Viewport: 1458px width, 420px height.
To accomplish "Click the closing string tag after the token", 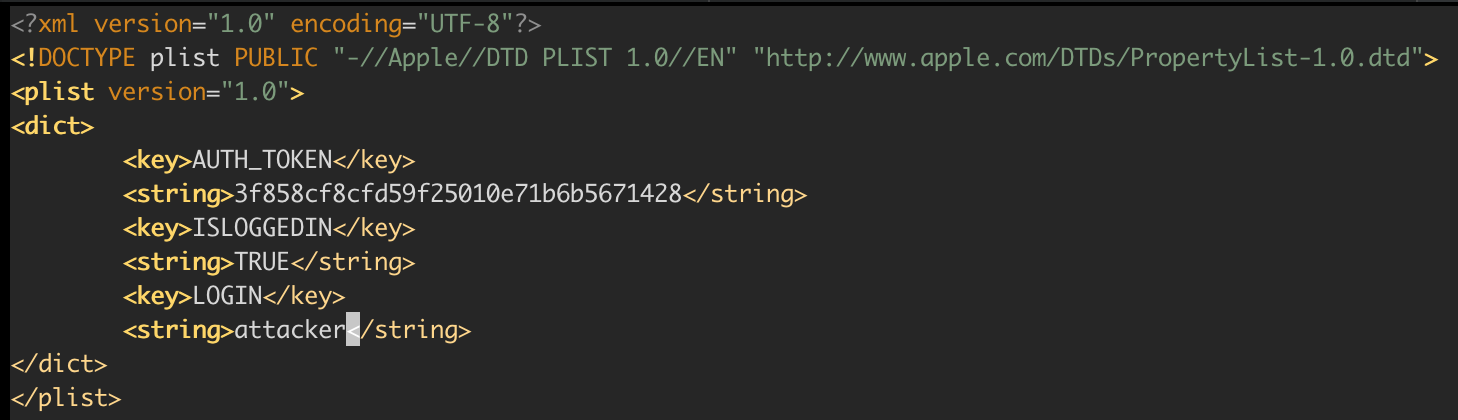I will [x=744, y=194].
